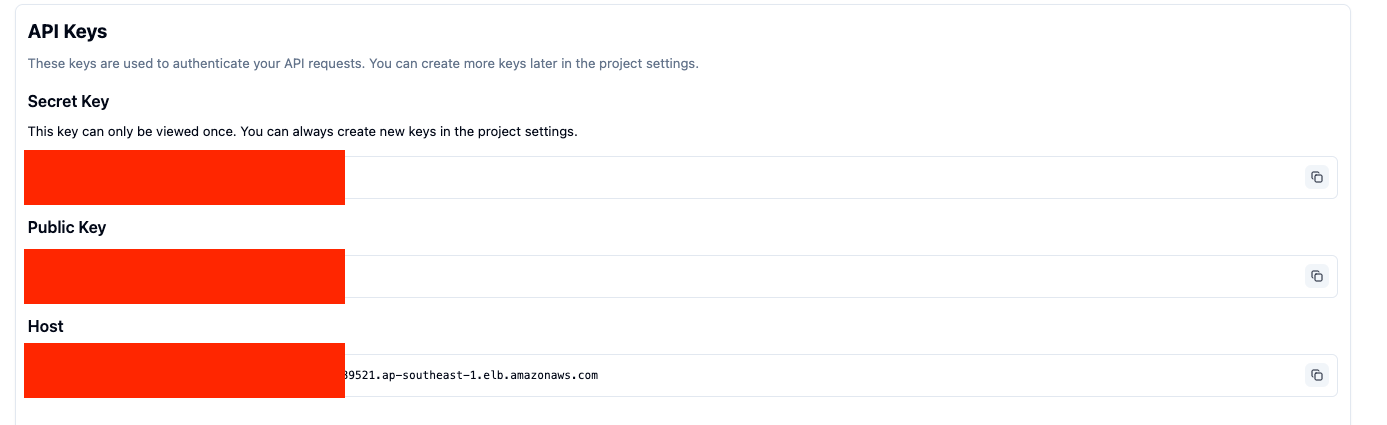
Task: Copy the Host URL to clipboard
Action: click(1317, 375)
